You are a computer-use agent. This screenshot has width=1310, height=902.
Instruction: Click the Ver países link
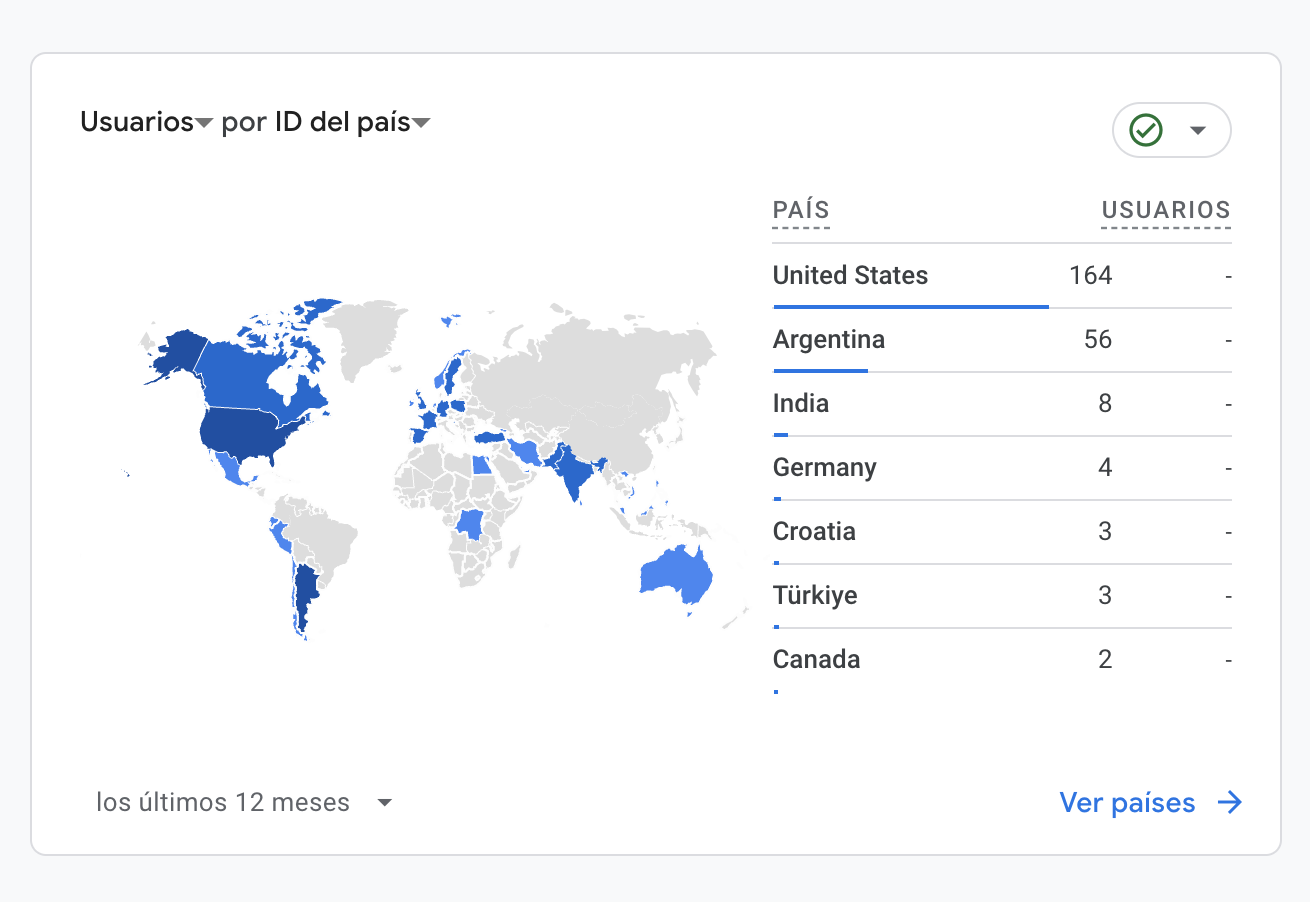tap(1127, 802)
